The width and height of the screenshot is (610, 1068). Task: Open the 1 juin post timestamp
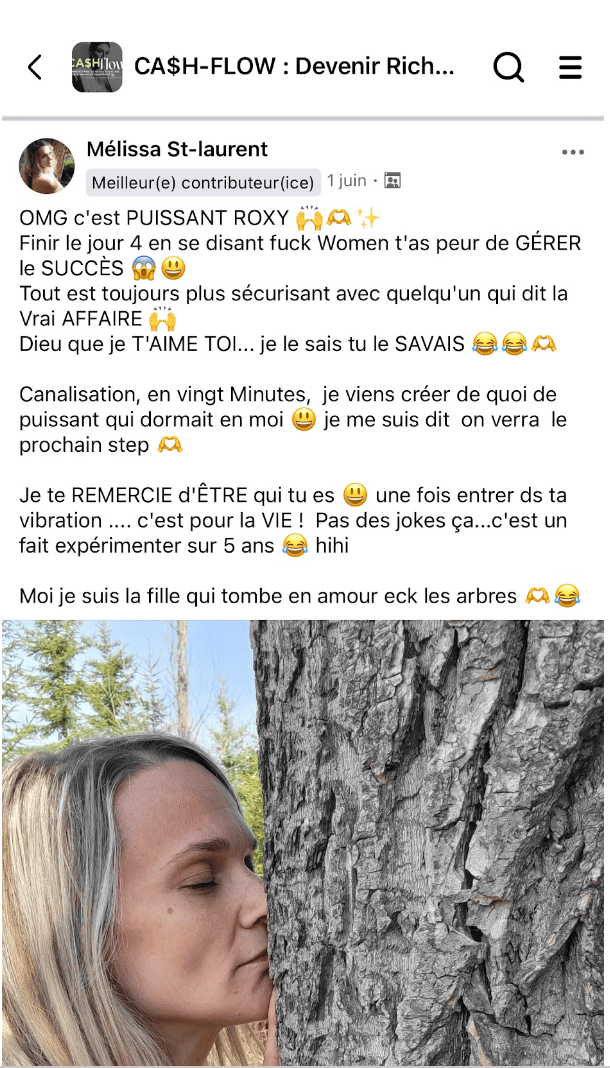click(347, 180)
